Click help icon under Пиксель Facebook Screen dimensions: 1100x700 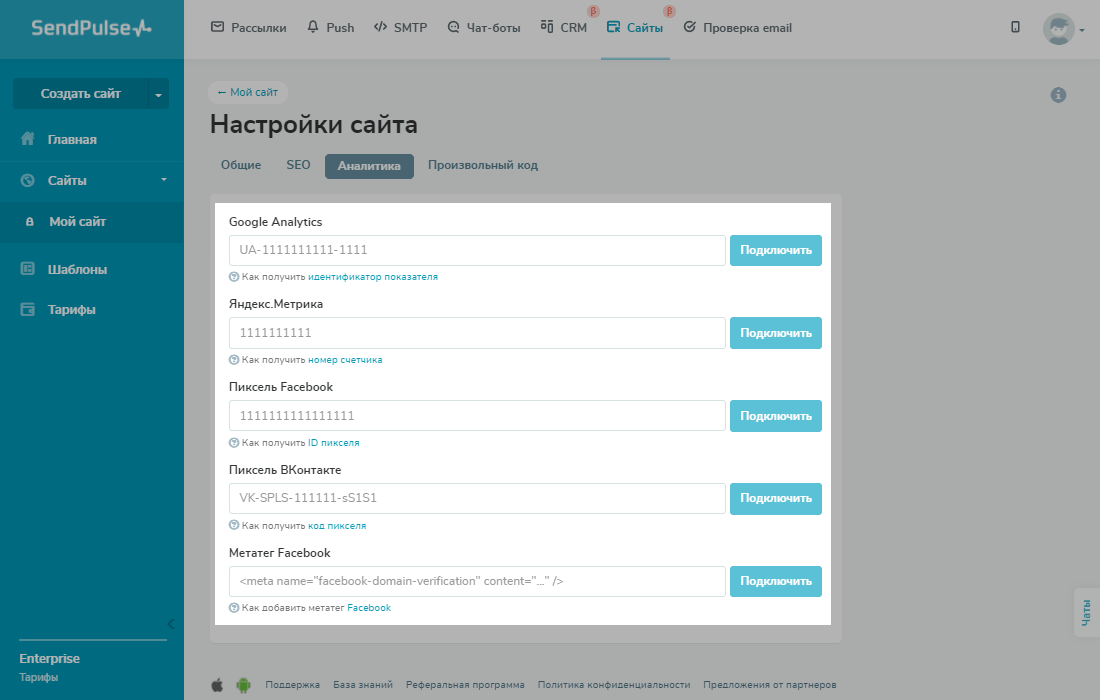coord(234,443)
